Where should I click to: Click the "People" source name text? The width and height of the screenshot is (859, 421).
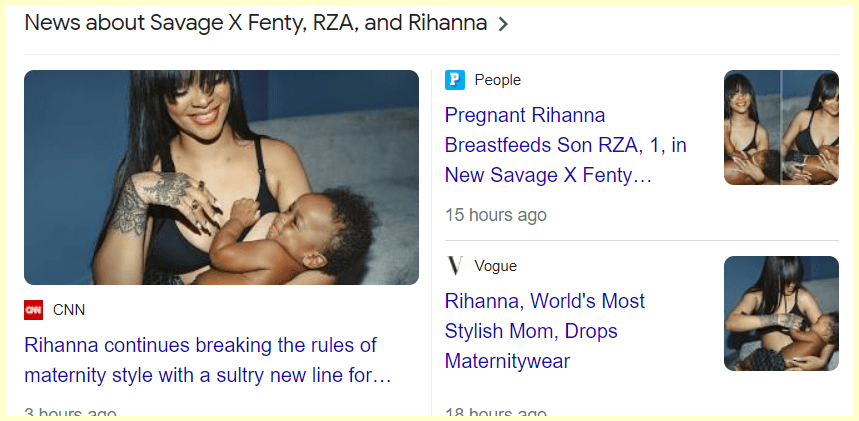click(497, 80)
